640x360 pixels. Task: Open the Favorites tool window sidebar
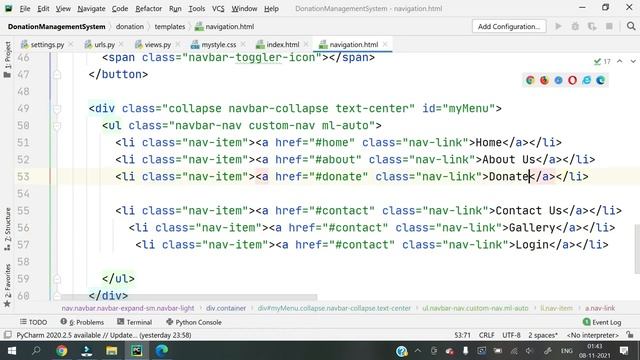7,285
